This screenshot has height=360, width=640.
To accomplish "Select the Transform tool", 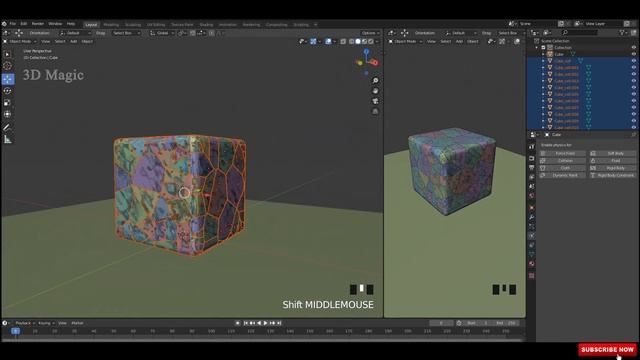I will [x=7, y=114].
